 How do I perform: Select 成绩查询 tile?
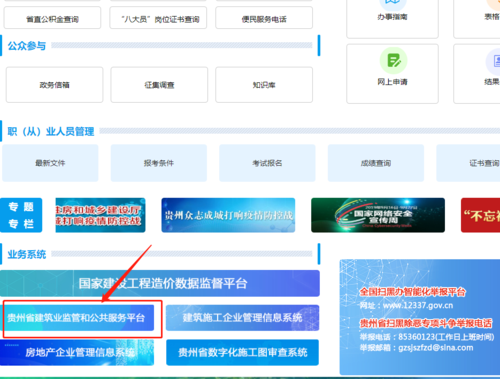(x=376, y=163)
